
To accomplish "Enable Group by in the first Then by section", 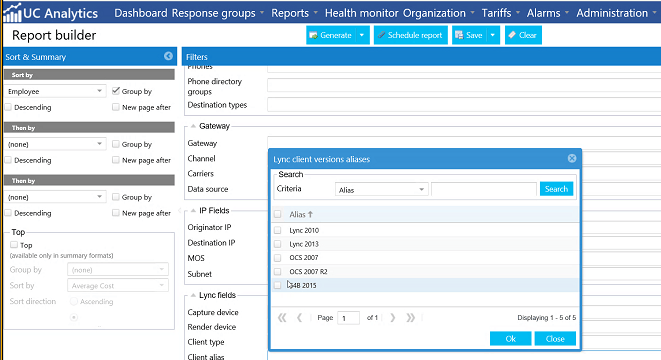I will coord(116,144).
